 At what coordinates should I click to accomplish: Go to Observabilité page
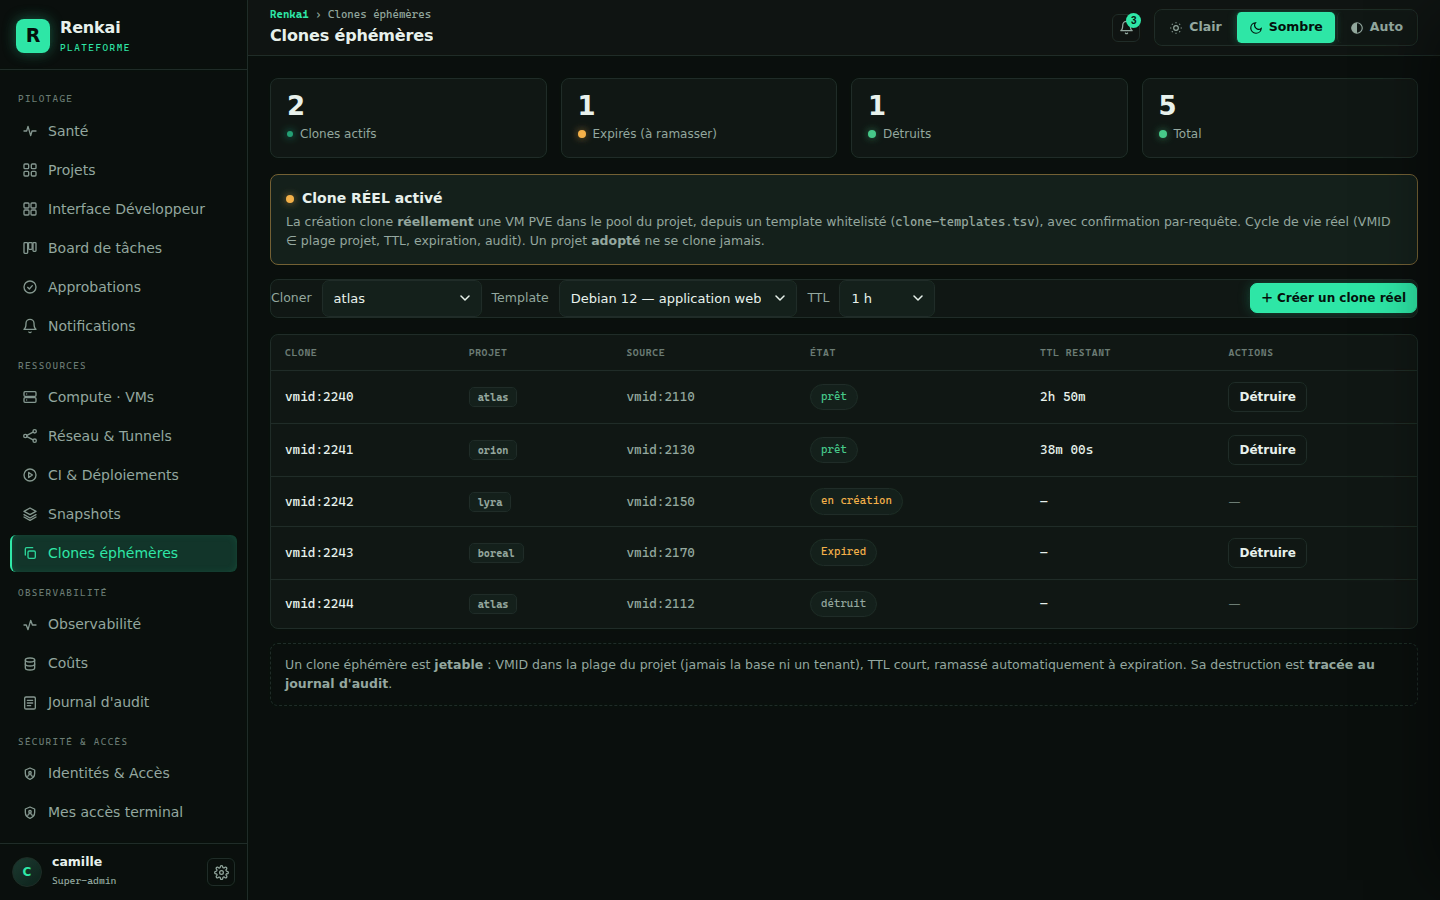123,624
